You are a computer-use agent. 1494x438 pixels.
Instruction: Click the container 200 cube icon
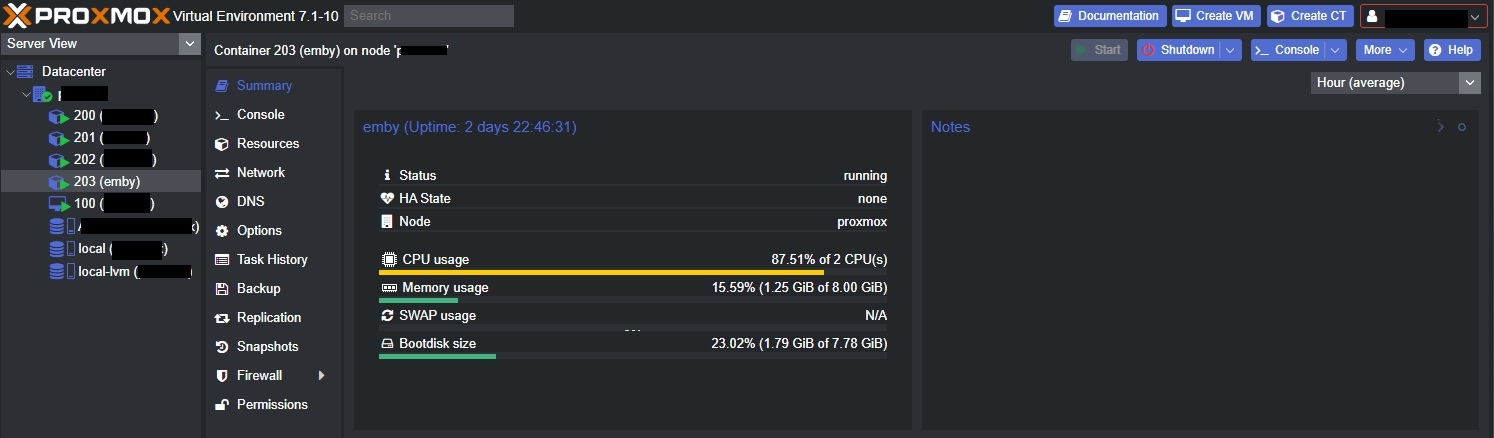point(59,116)
